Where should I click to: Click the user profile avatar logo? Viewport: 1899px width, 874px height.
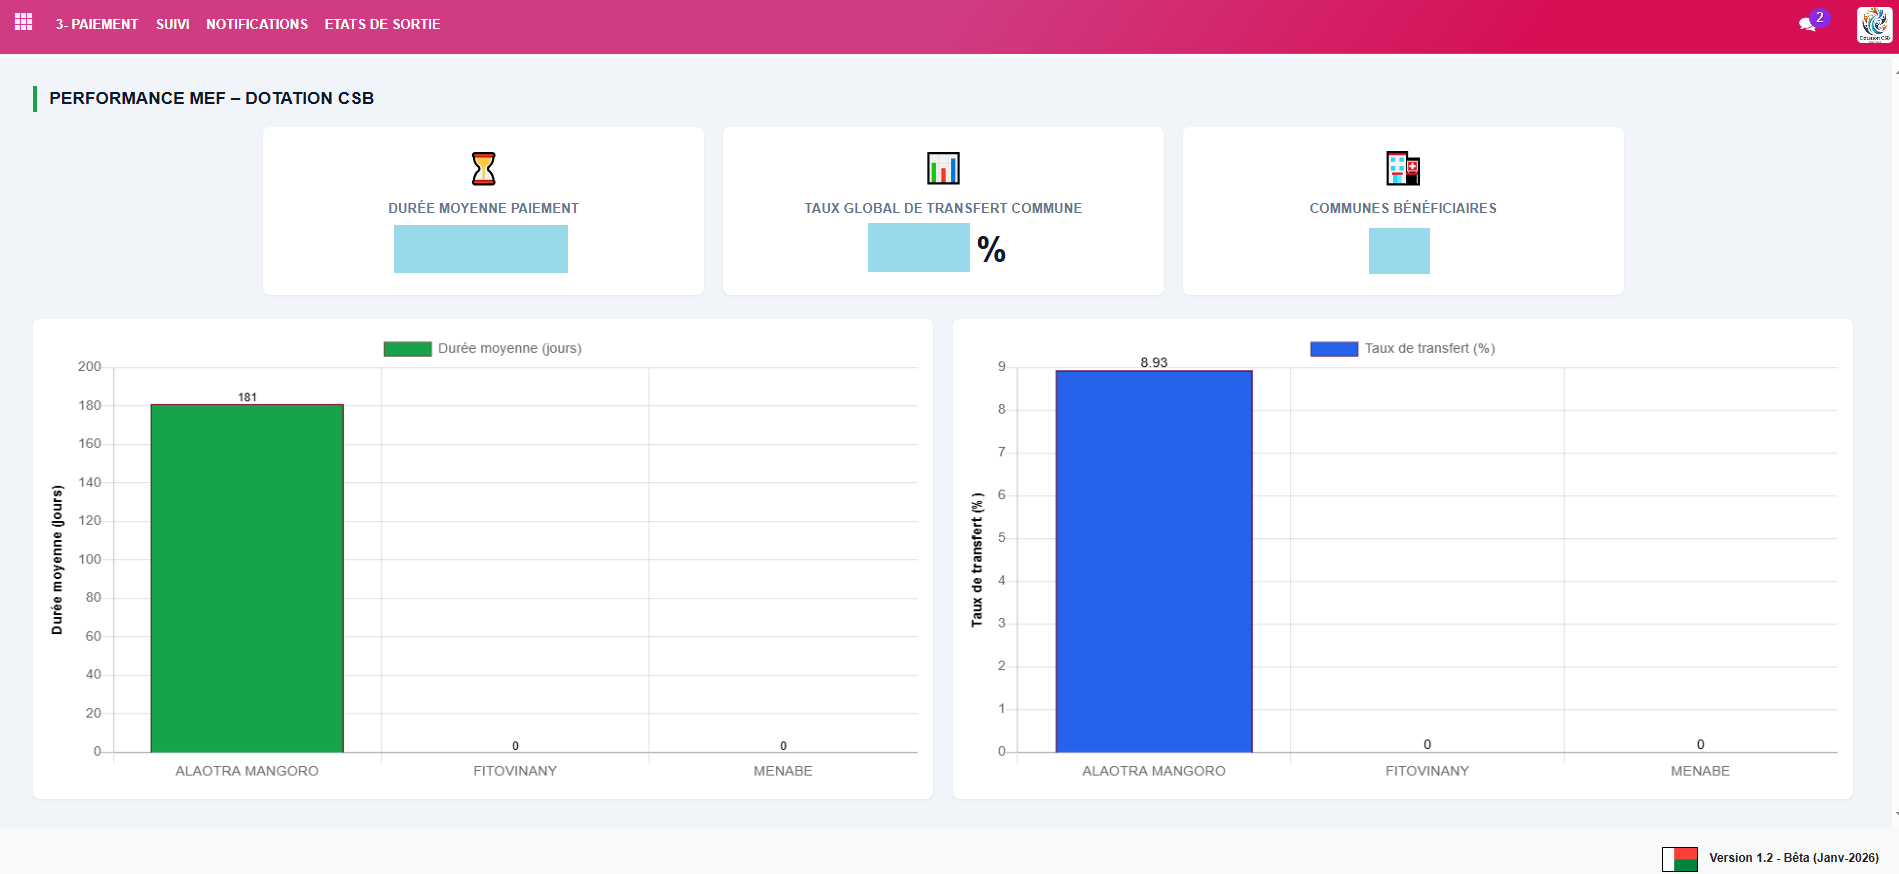tap(1874, 25)
